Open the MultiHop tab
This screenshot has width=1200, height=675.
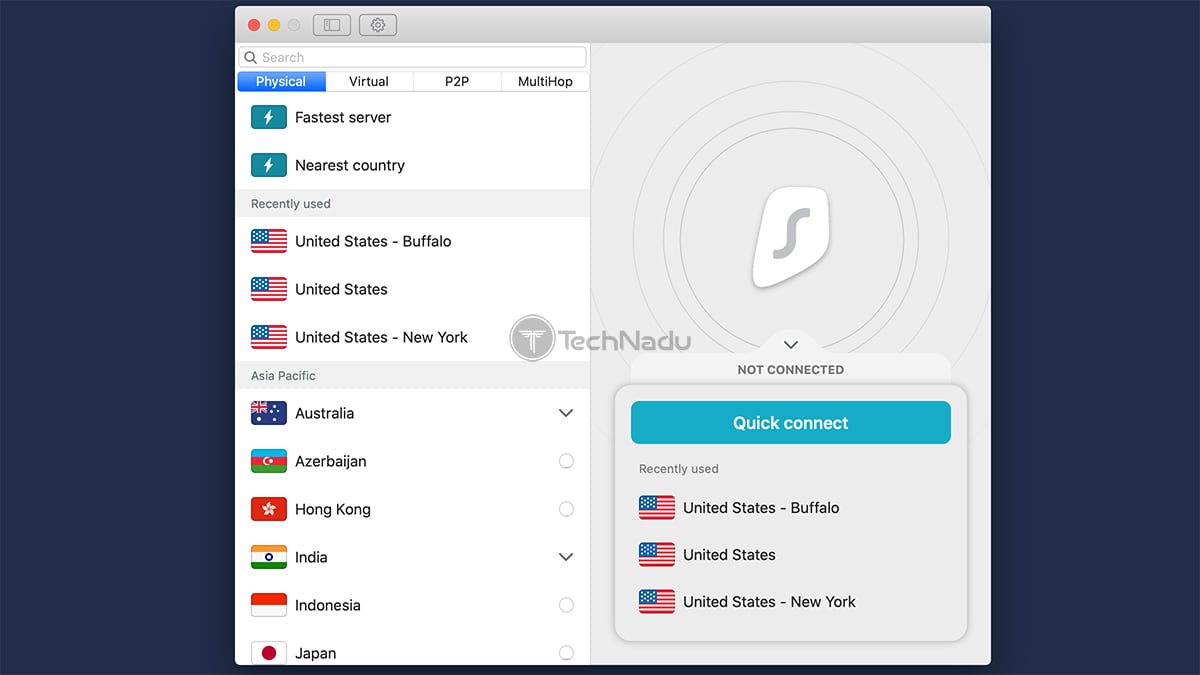545,82
